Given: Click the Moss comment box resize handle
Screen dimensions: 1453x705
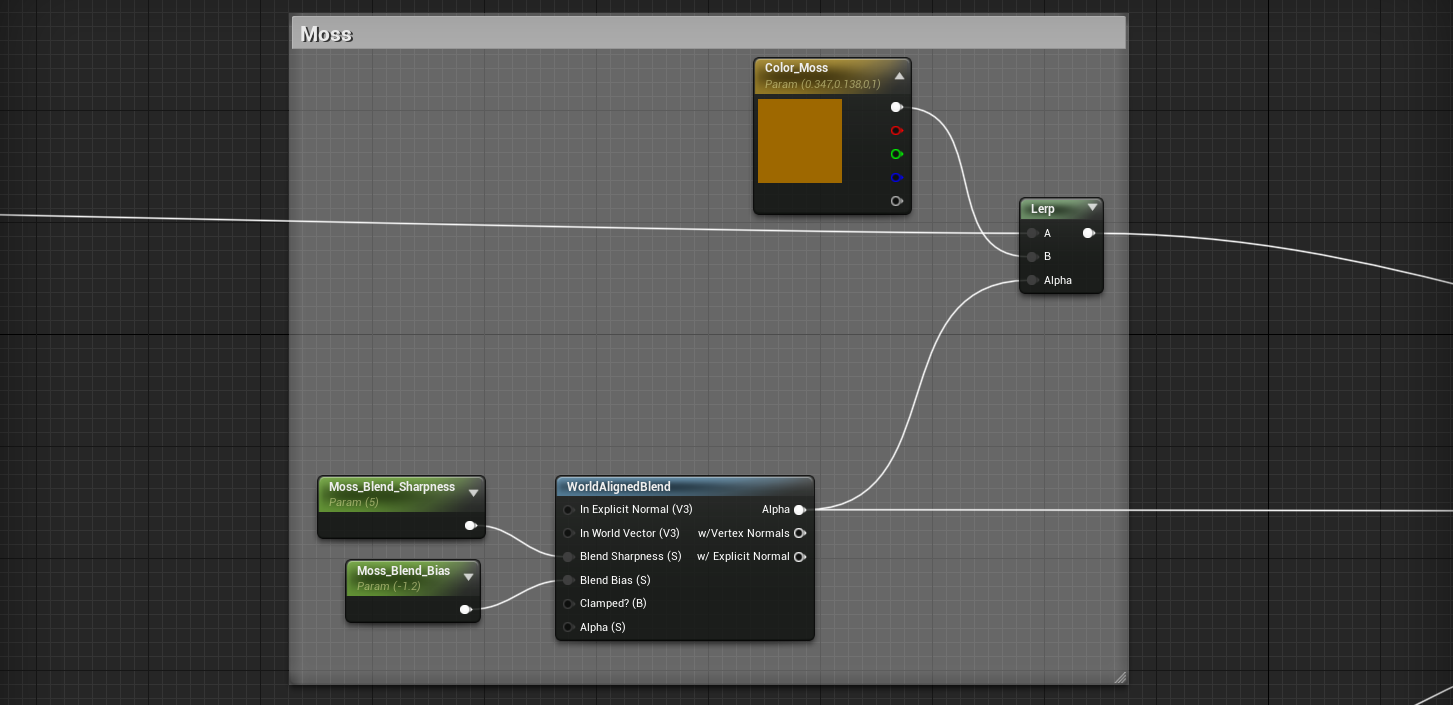Looking at the screenshot, I should pyautogui.click(x=1119, y=677).
